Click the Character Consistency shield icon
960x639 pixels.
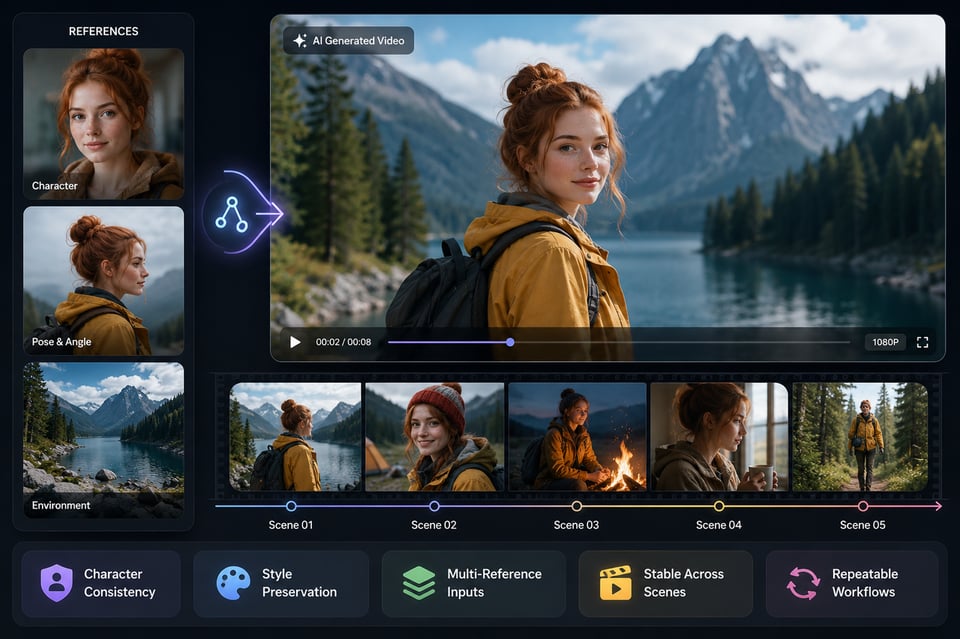pyautogui.click(x=56, y=583)
